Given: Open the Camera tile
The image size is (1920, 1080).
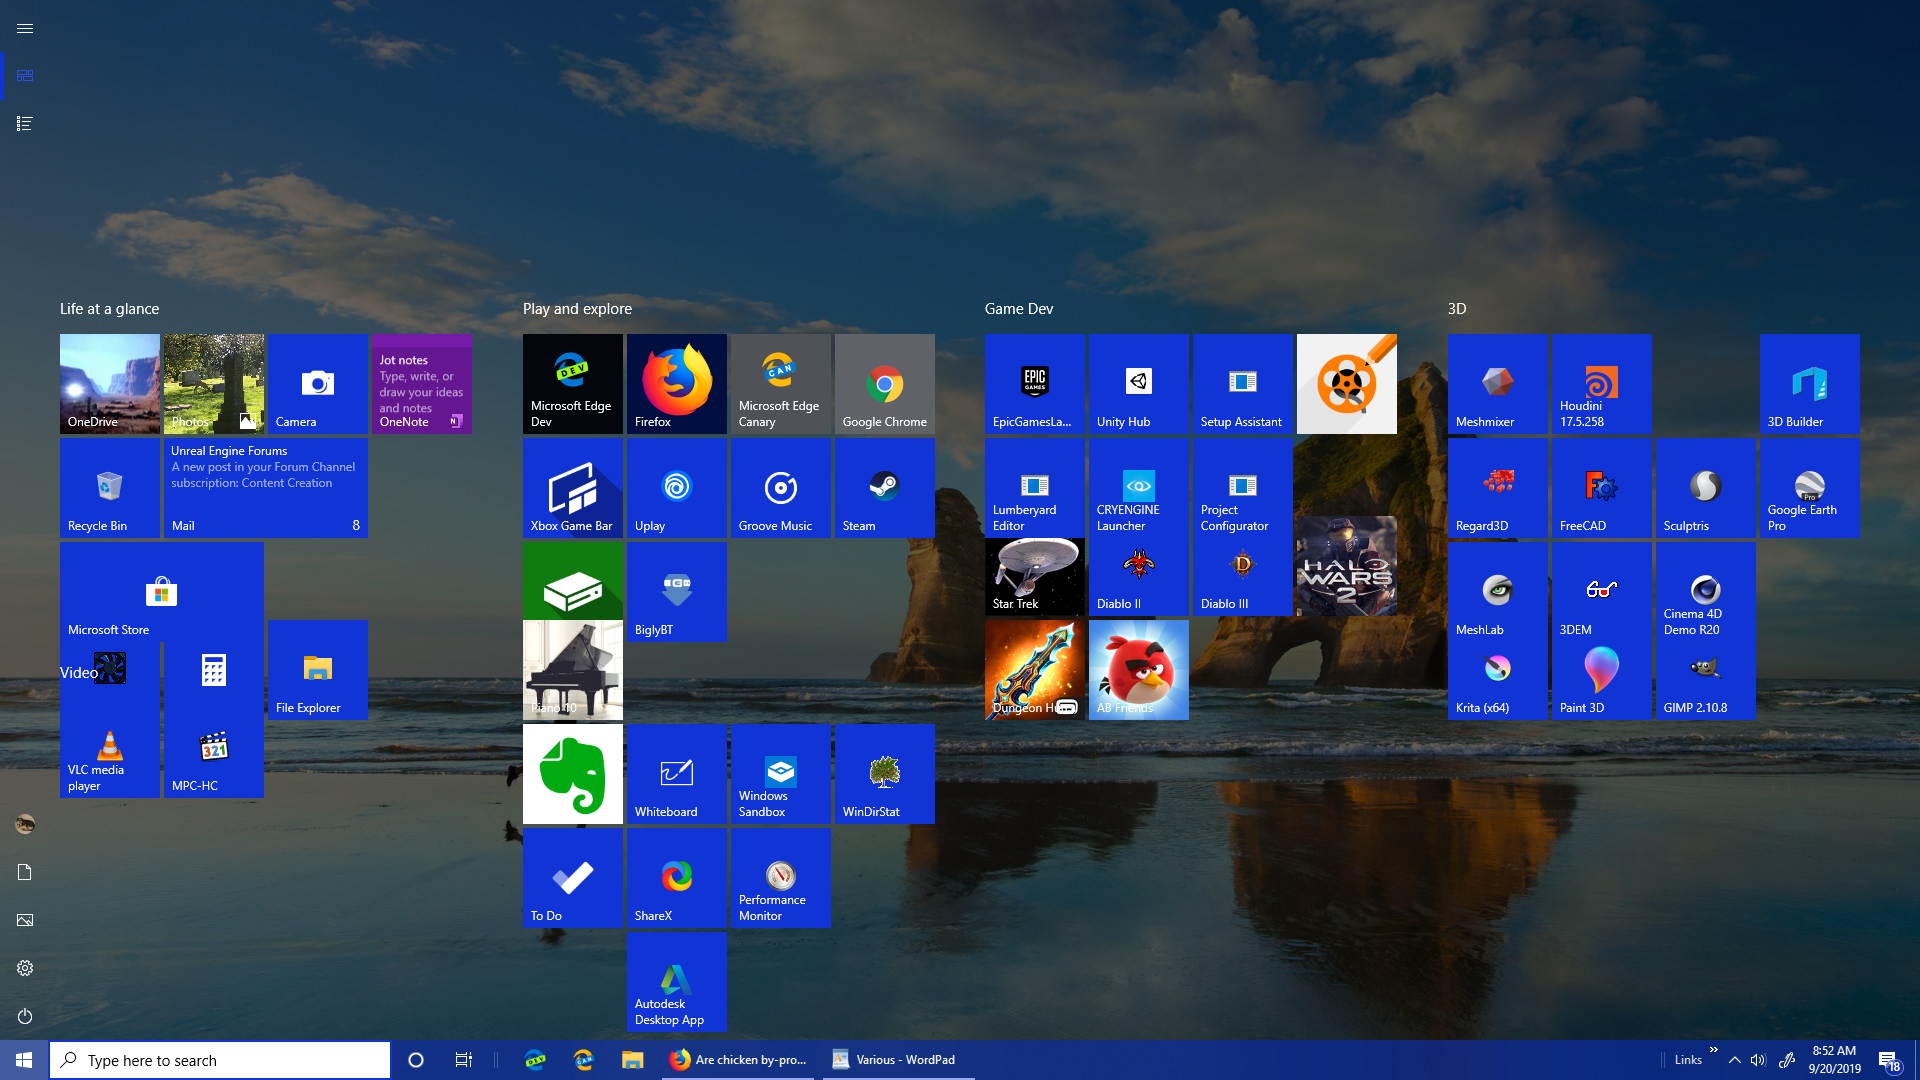Looking at the screenshot, I should tap(317, 384).
